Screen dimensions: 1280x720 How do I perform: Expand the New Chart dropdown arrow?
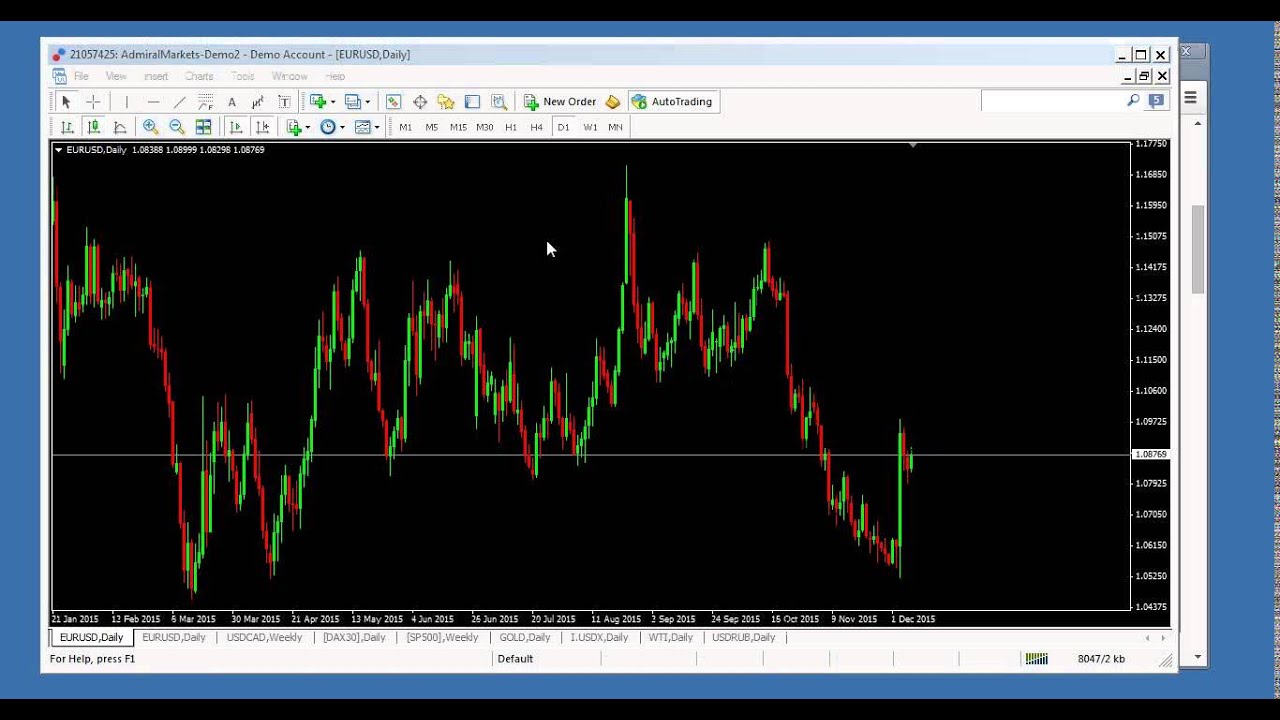[333, 102]
